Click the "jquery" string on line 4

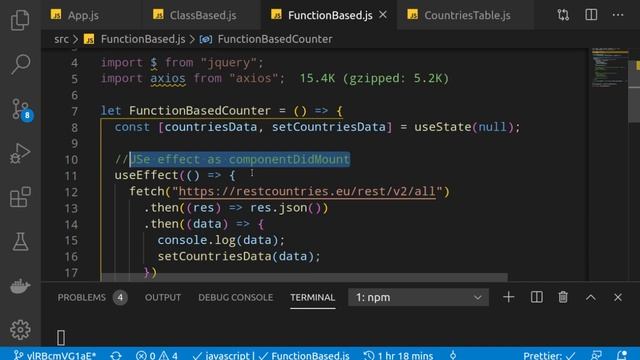[x=228, y=62]
